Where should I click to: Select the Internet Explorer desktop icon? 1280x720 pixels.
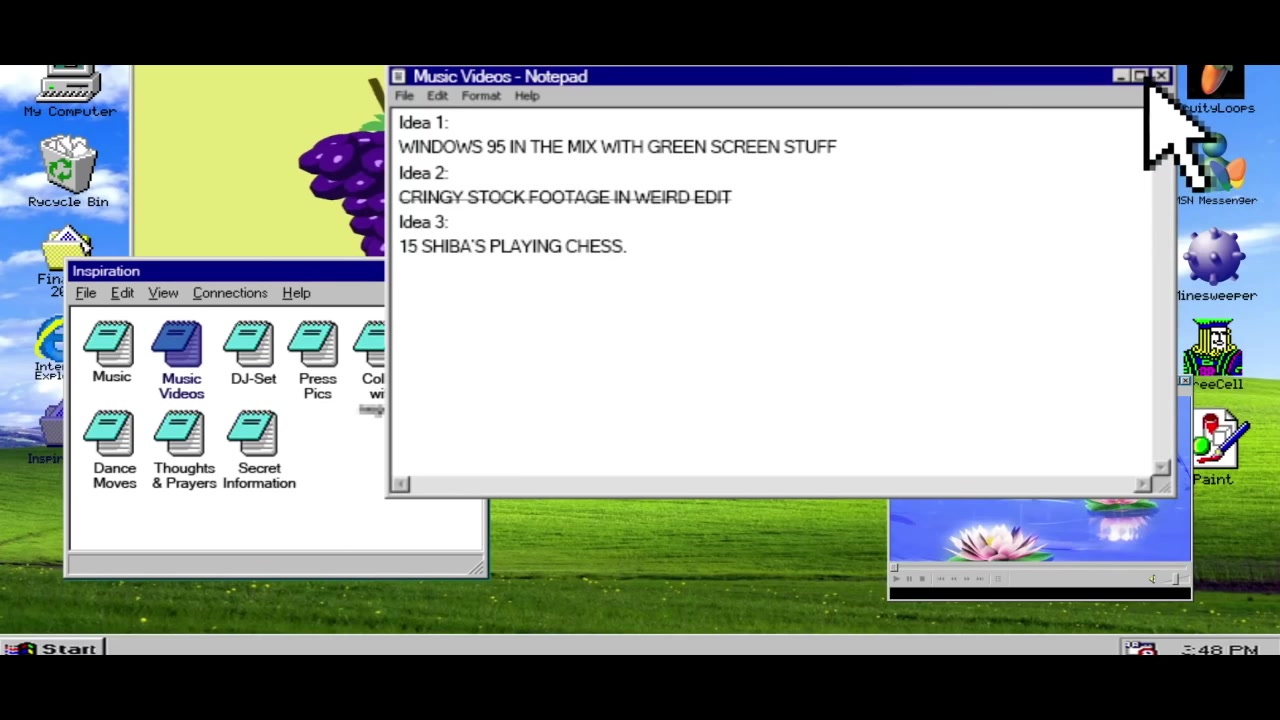[x=48, y=350]
